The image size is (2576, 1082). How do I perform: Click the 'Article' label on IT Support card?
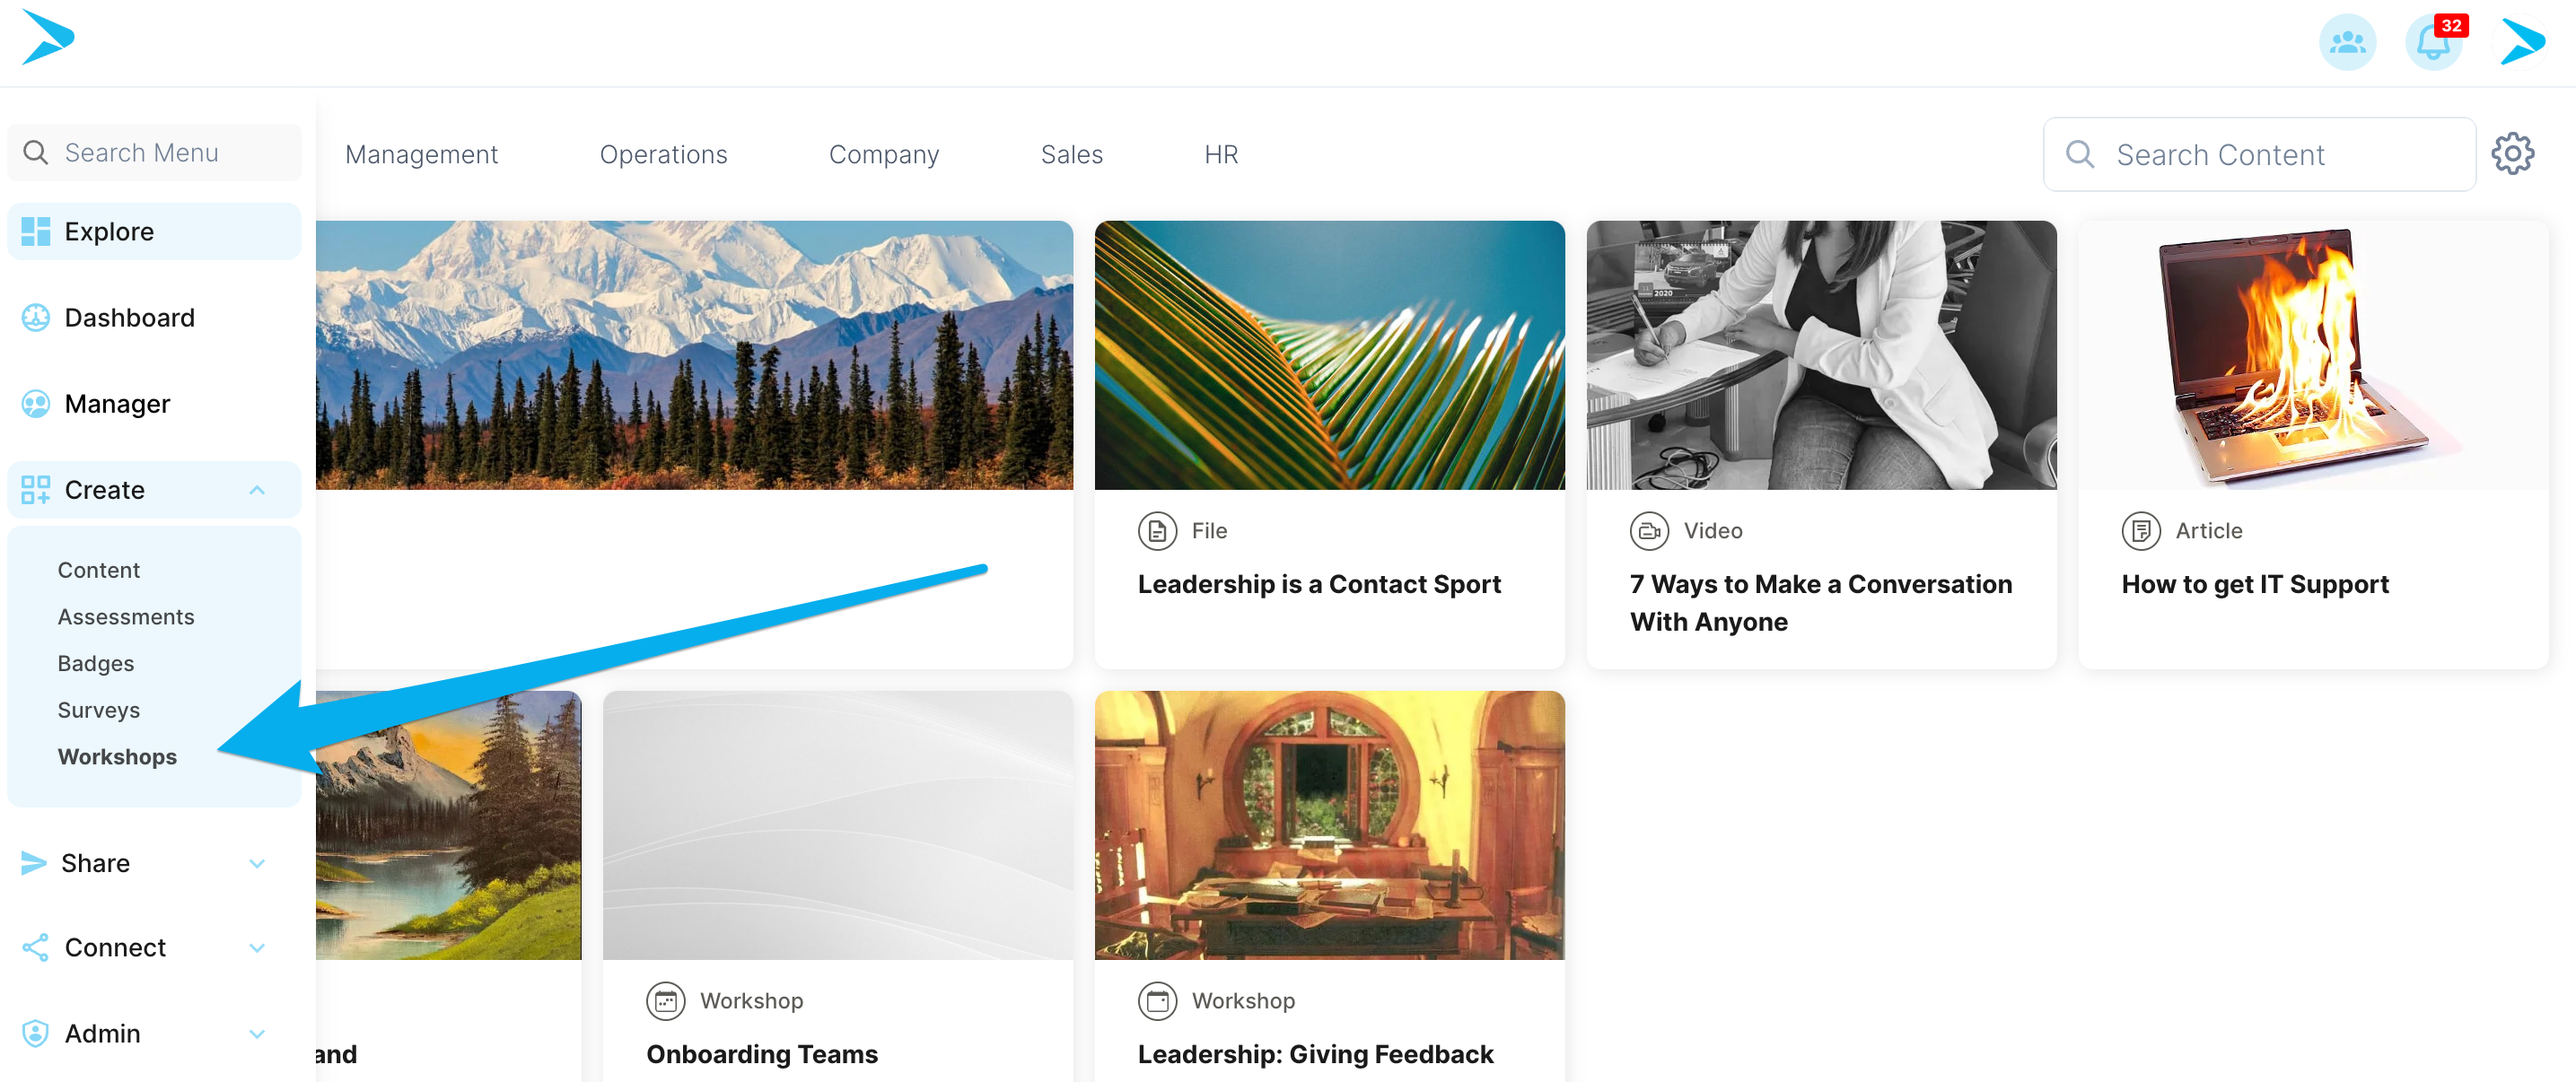tap(2208, 530)
